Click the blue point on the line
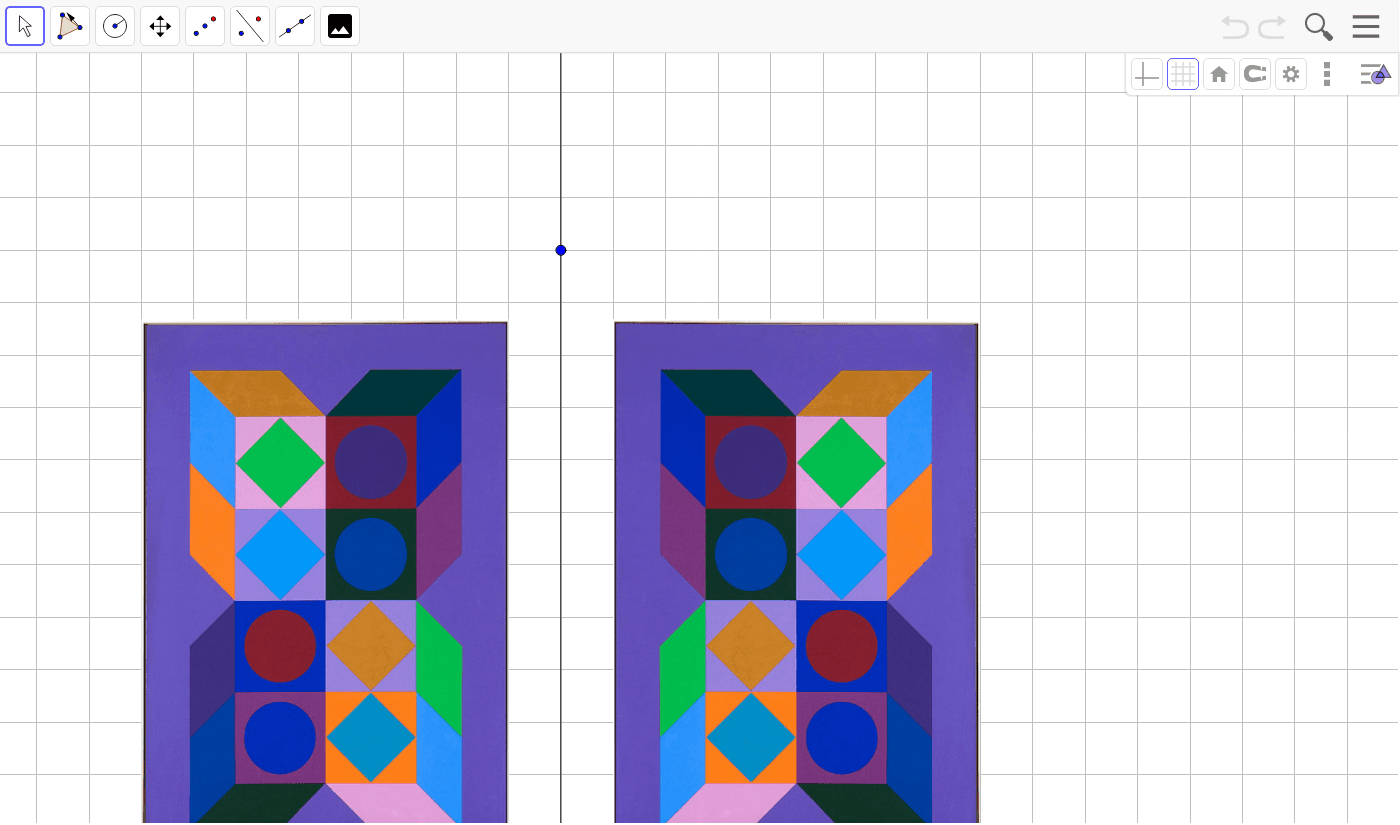 click(x=561, y=250)
